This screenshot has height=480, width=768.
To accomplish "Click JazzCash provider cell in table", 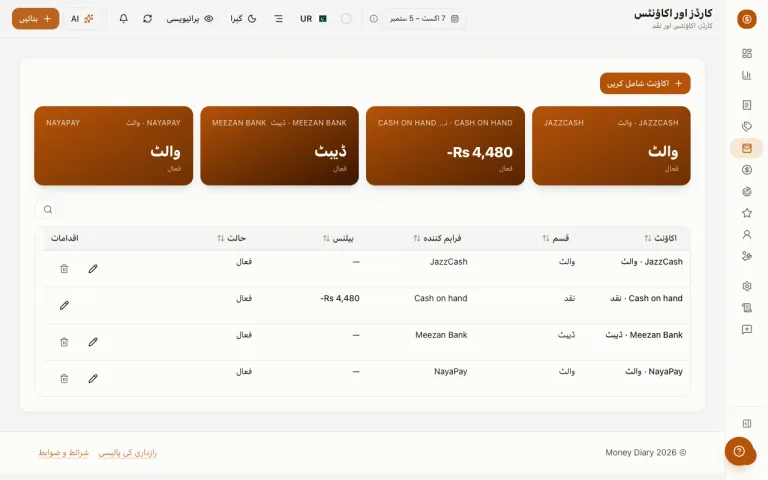I will pyautogui.click(x=449, y=262).
